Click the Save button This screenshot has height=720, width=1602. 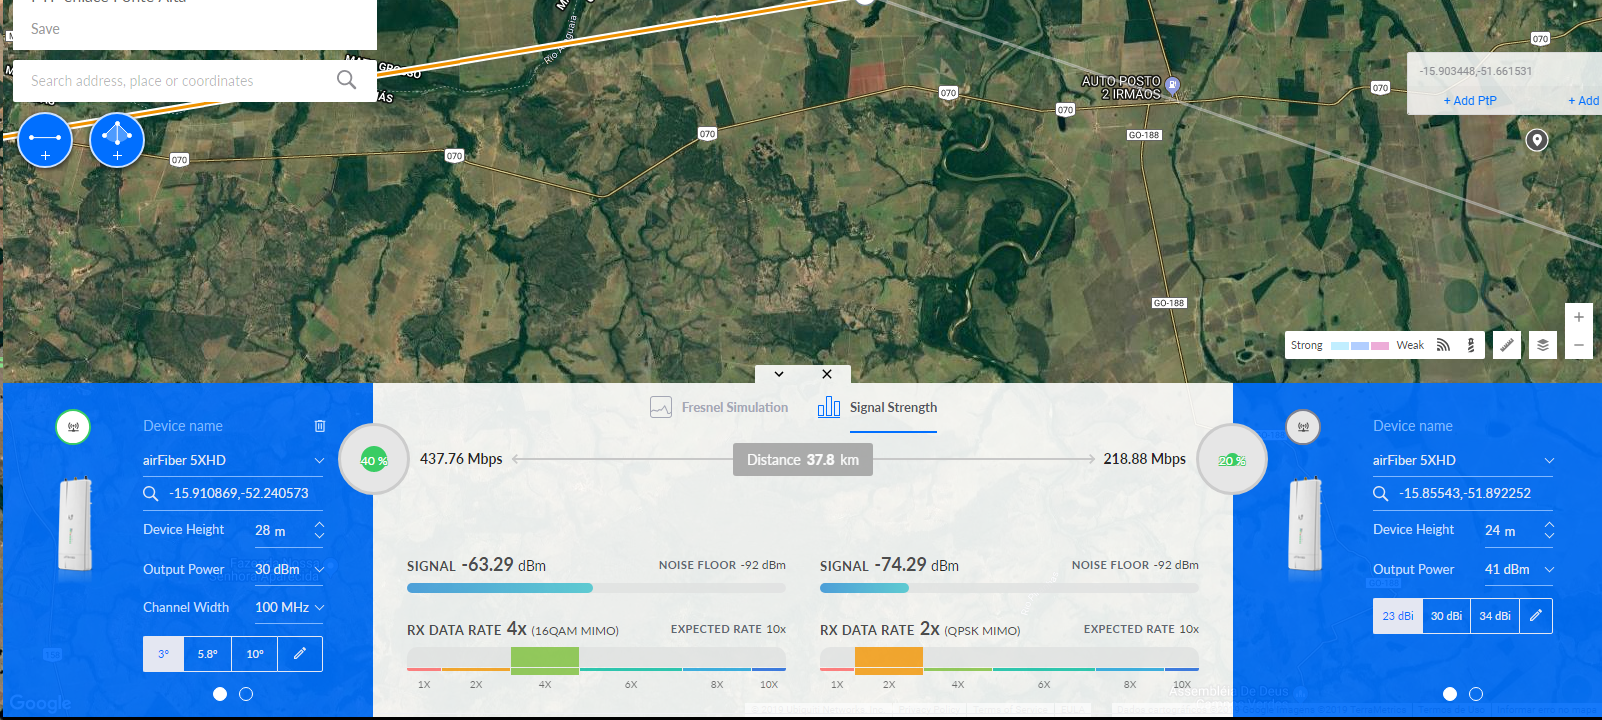pyautogui.click(x=45, y=29)
